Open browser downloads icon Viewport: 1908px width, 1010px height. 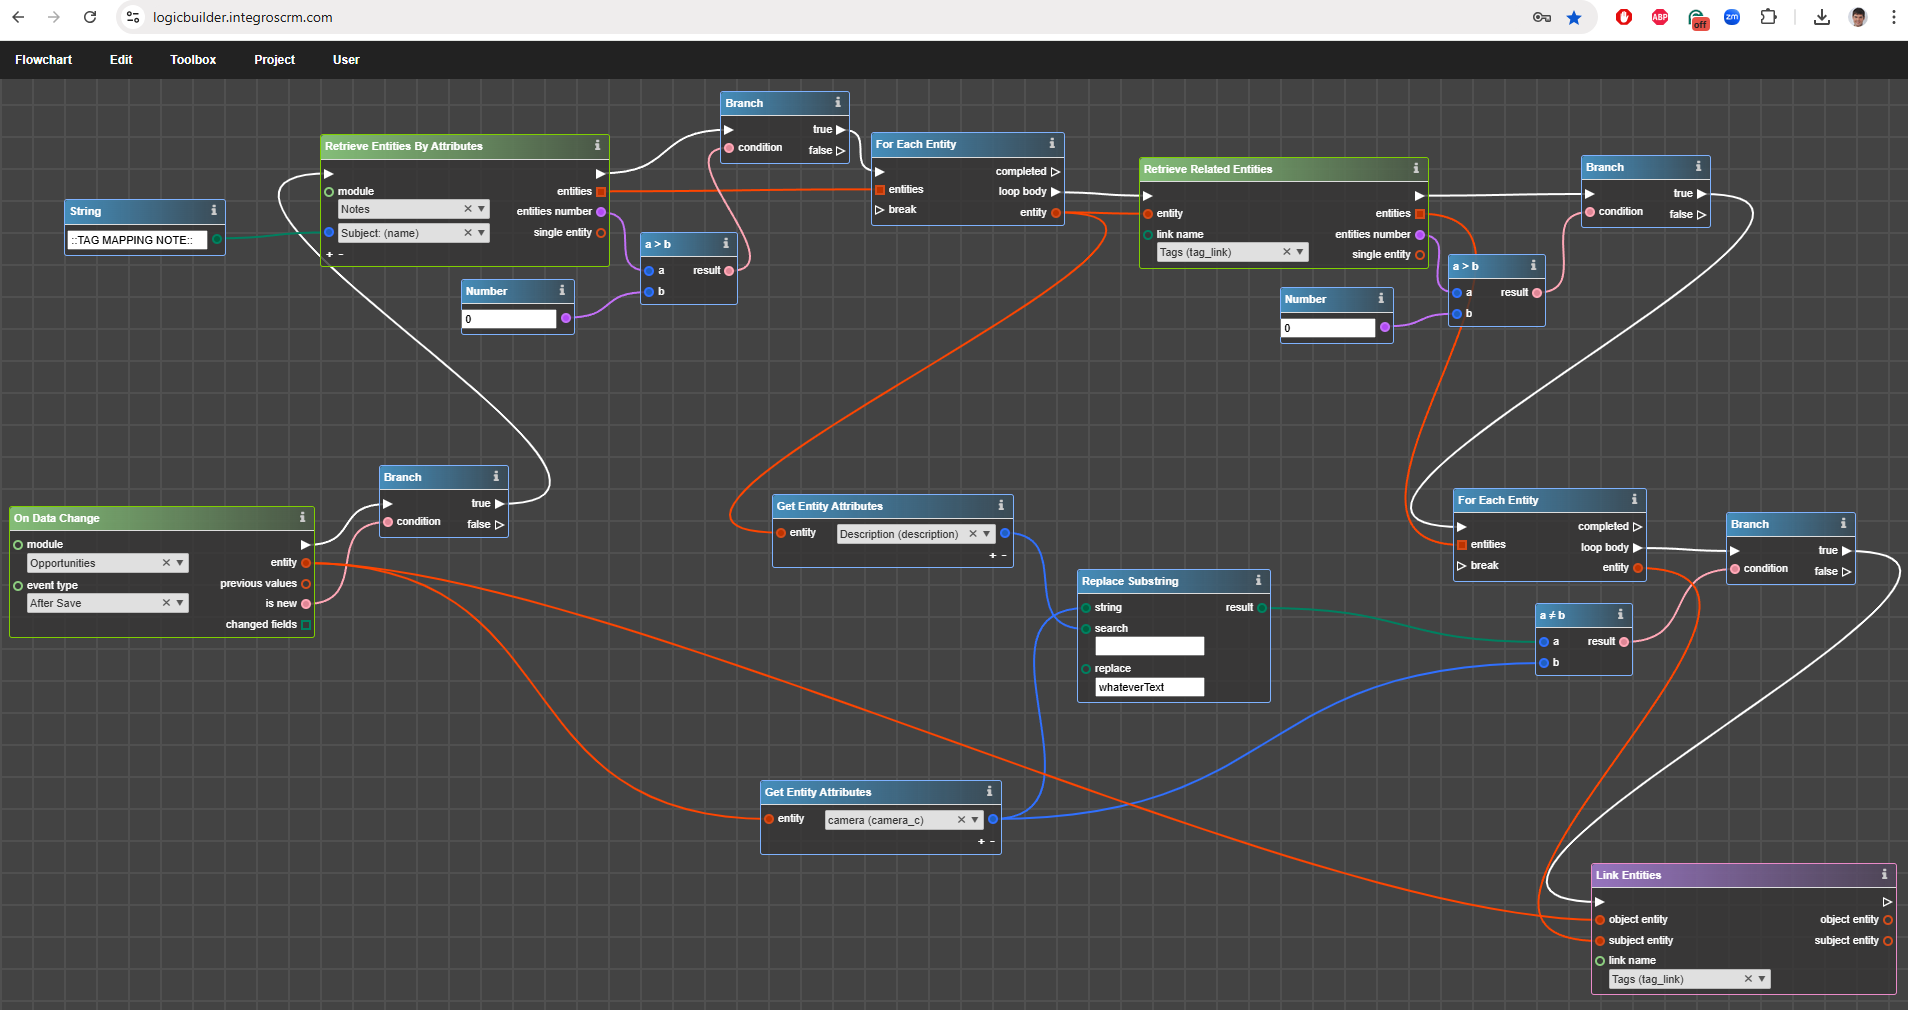(x=1822, y=17)
